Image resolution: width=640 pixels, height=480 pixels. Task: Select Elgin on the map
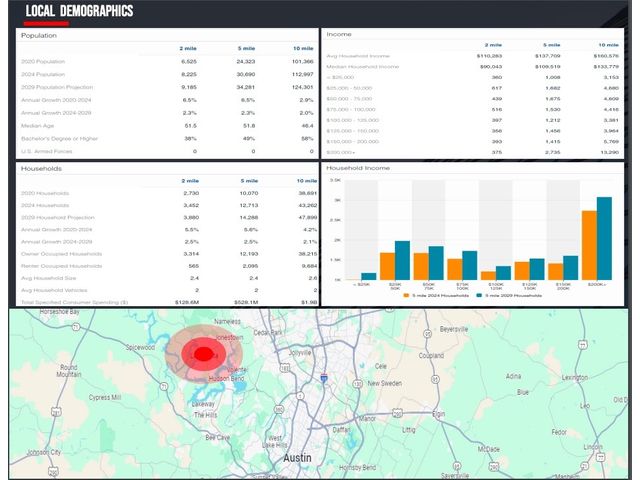click(x=439, y=414)
